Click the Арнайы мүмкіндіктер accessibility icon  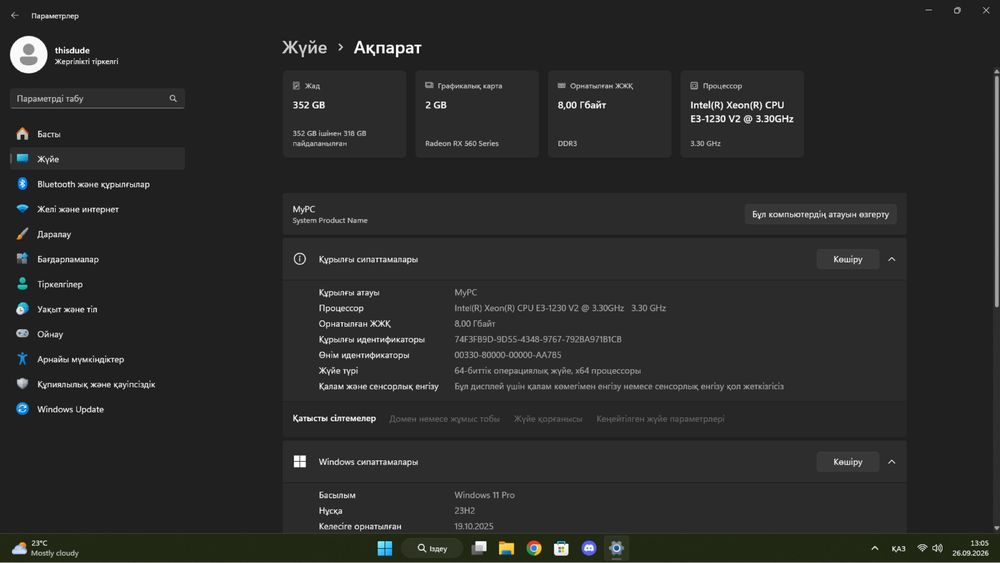click(22, 359)
